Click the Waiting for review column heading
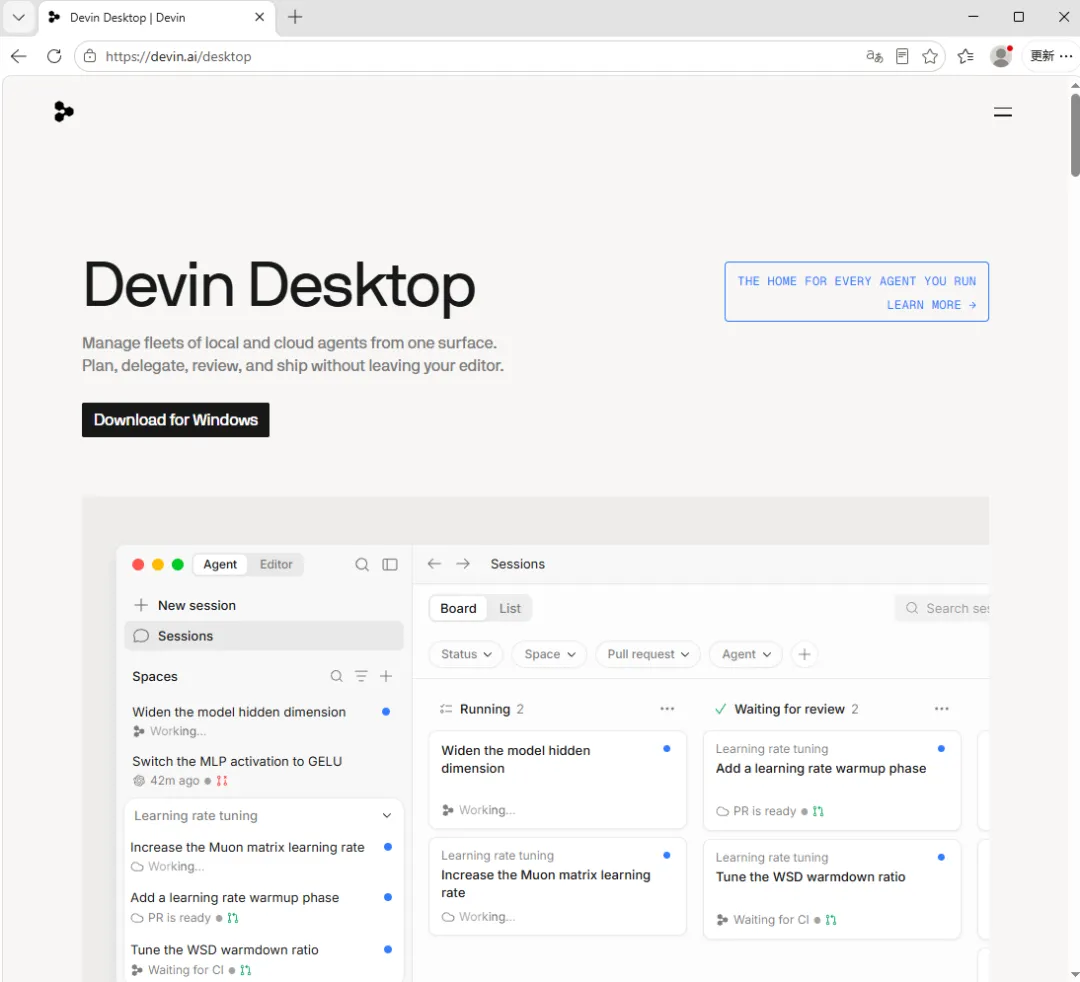 pos(789,709)
